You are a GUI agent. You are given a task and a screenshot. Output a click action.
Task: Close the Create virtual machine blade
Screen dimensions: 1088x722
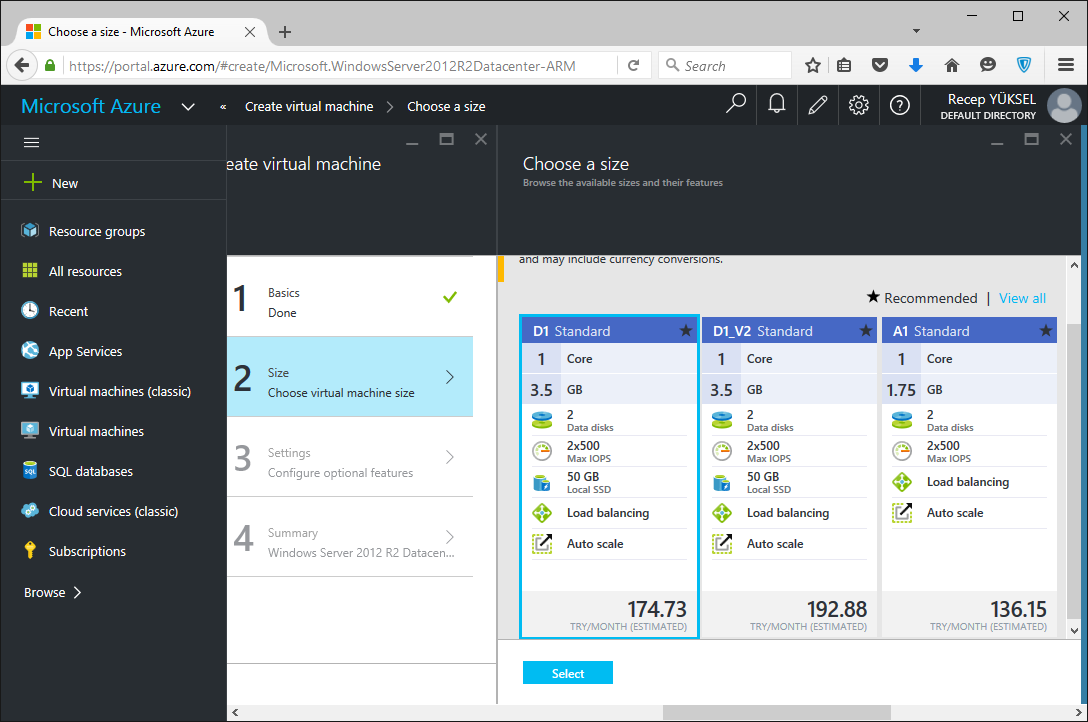(x=480, y=139)
